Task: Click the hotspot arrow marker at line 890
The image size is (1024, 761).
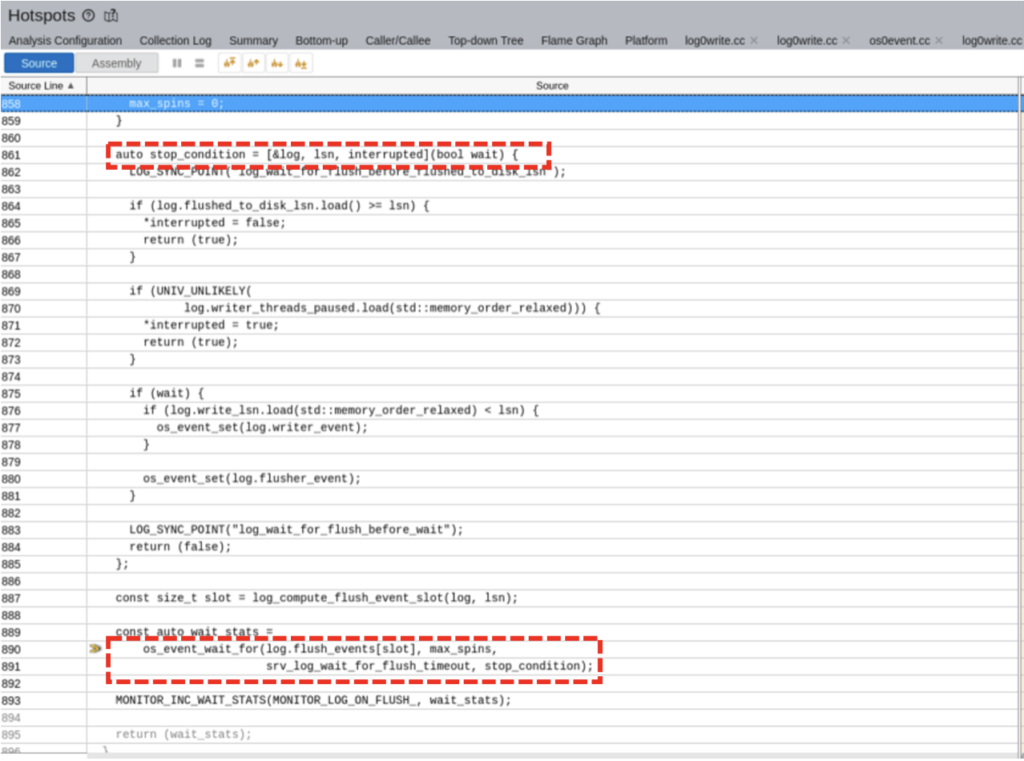Action: (95, 648)
